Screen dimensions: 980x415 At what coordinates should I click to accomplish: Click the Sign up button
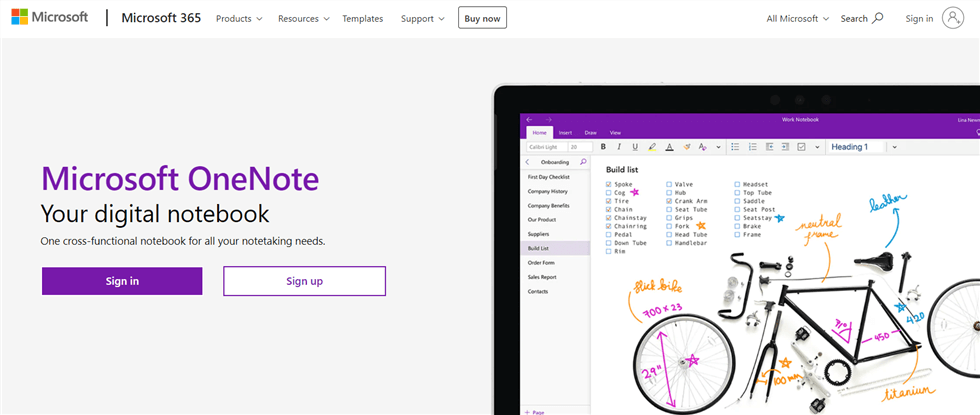pos(304,281)
